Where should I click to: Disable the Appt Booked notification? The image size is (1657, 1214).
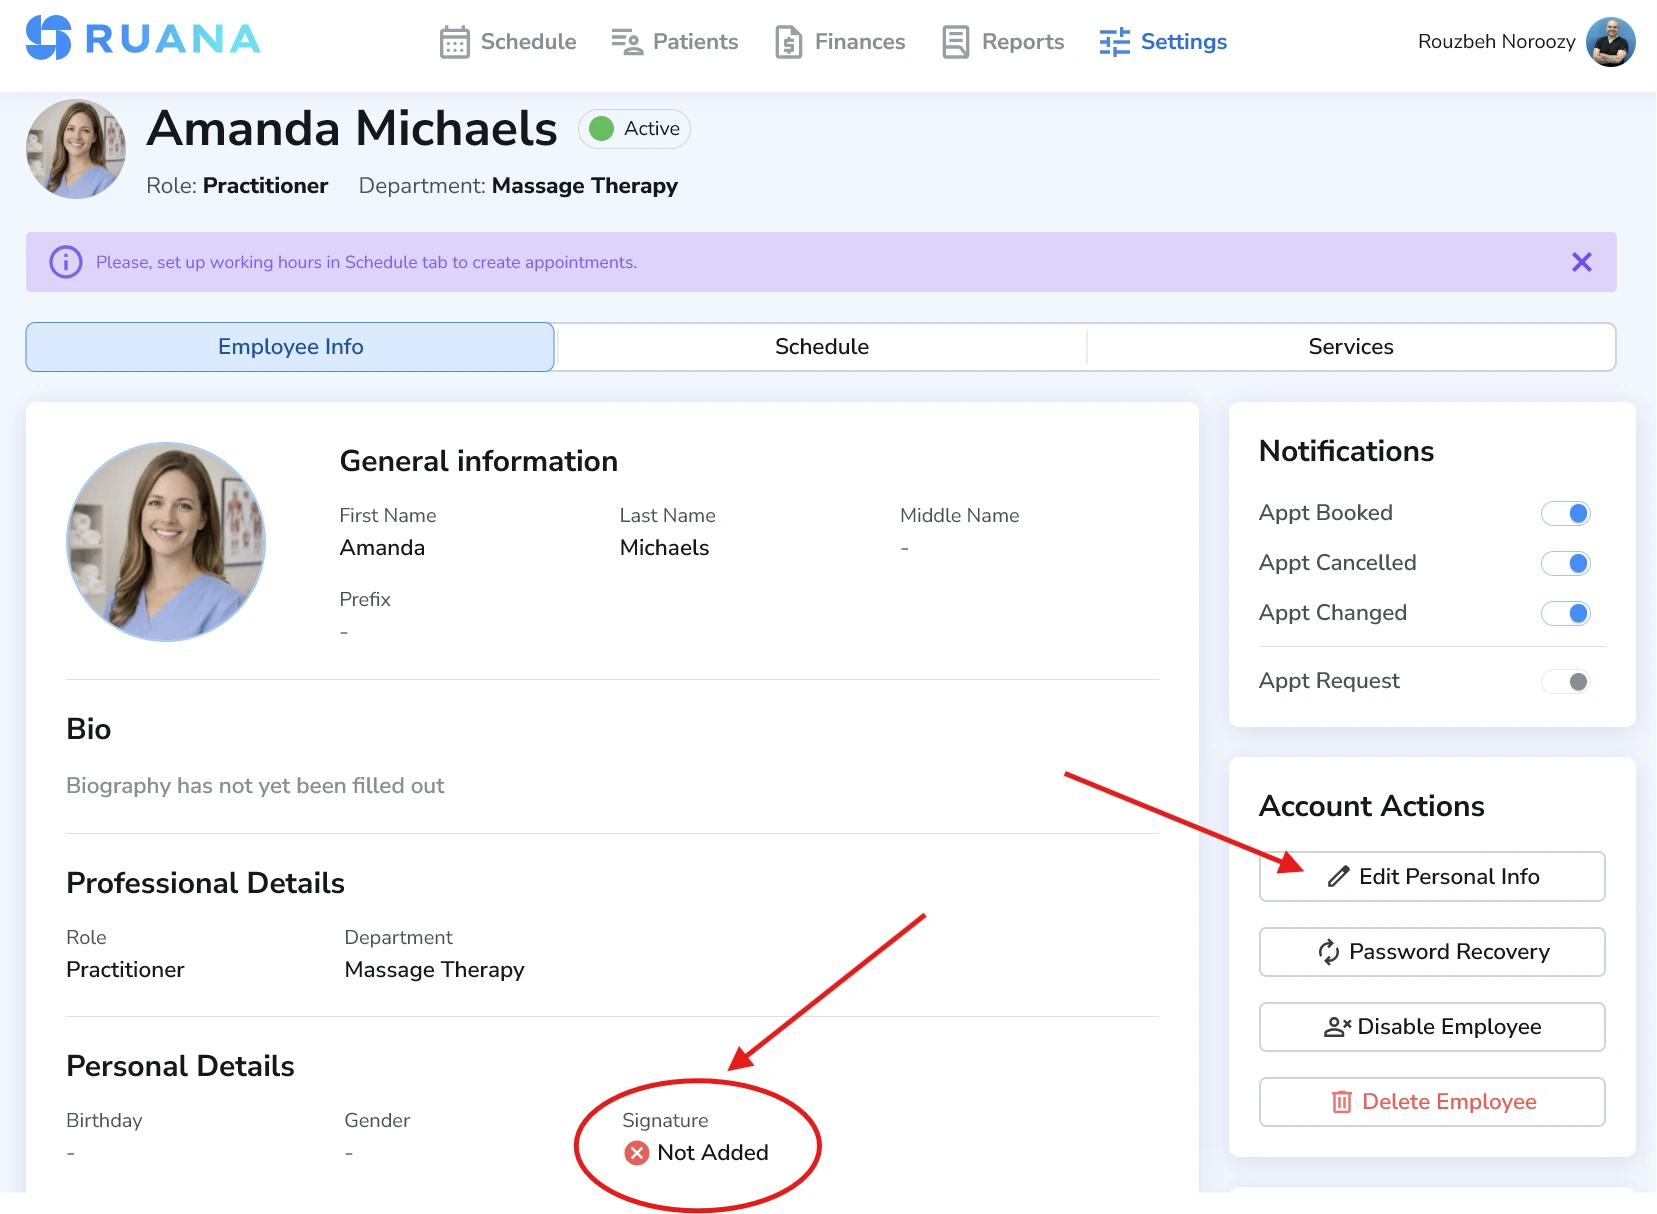pyautogui.click(x=1566, y=513)
